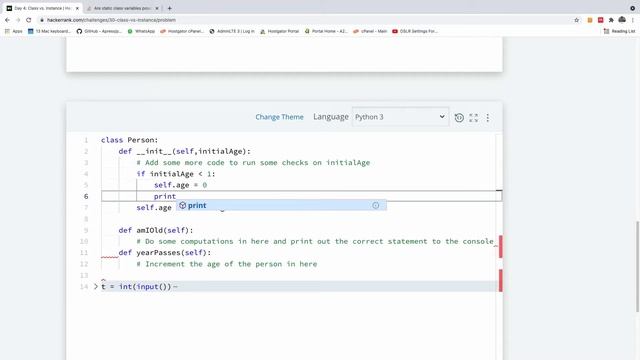Click the Change Theme link
The height and width of the screenshot is (360, 640).
(280, 117)
